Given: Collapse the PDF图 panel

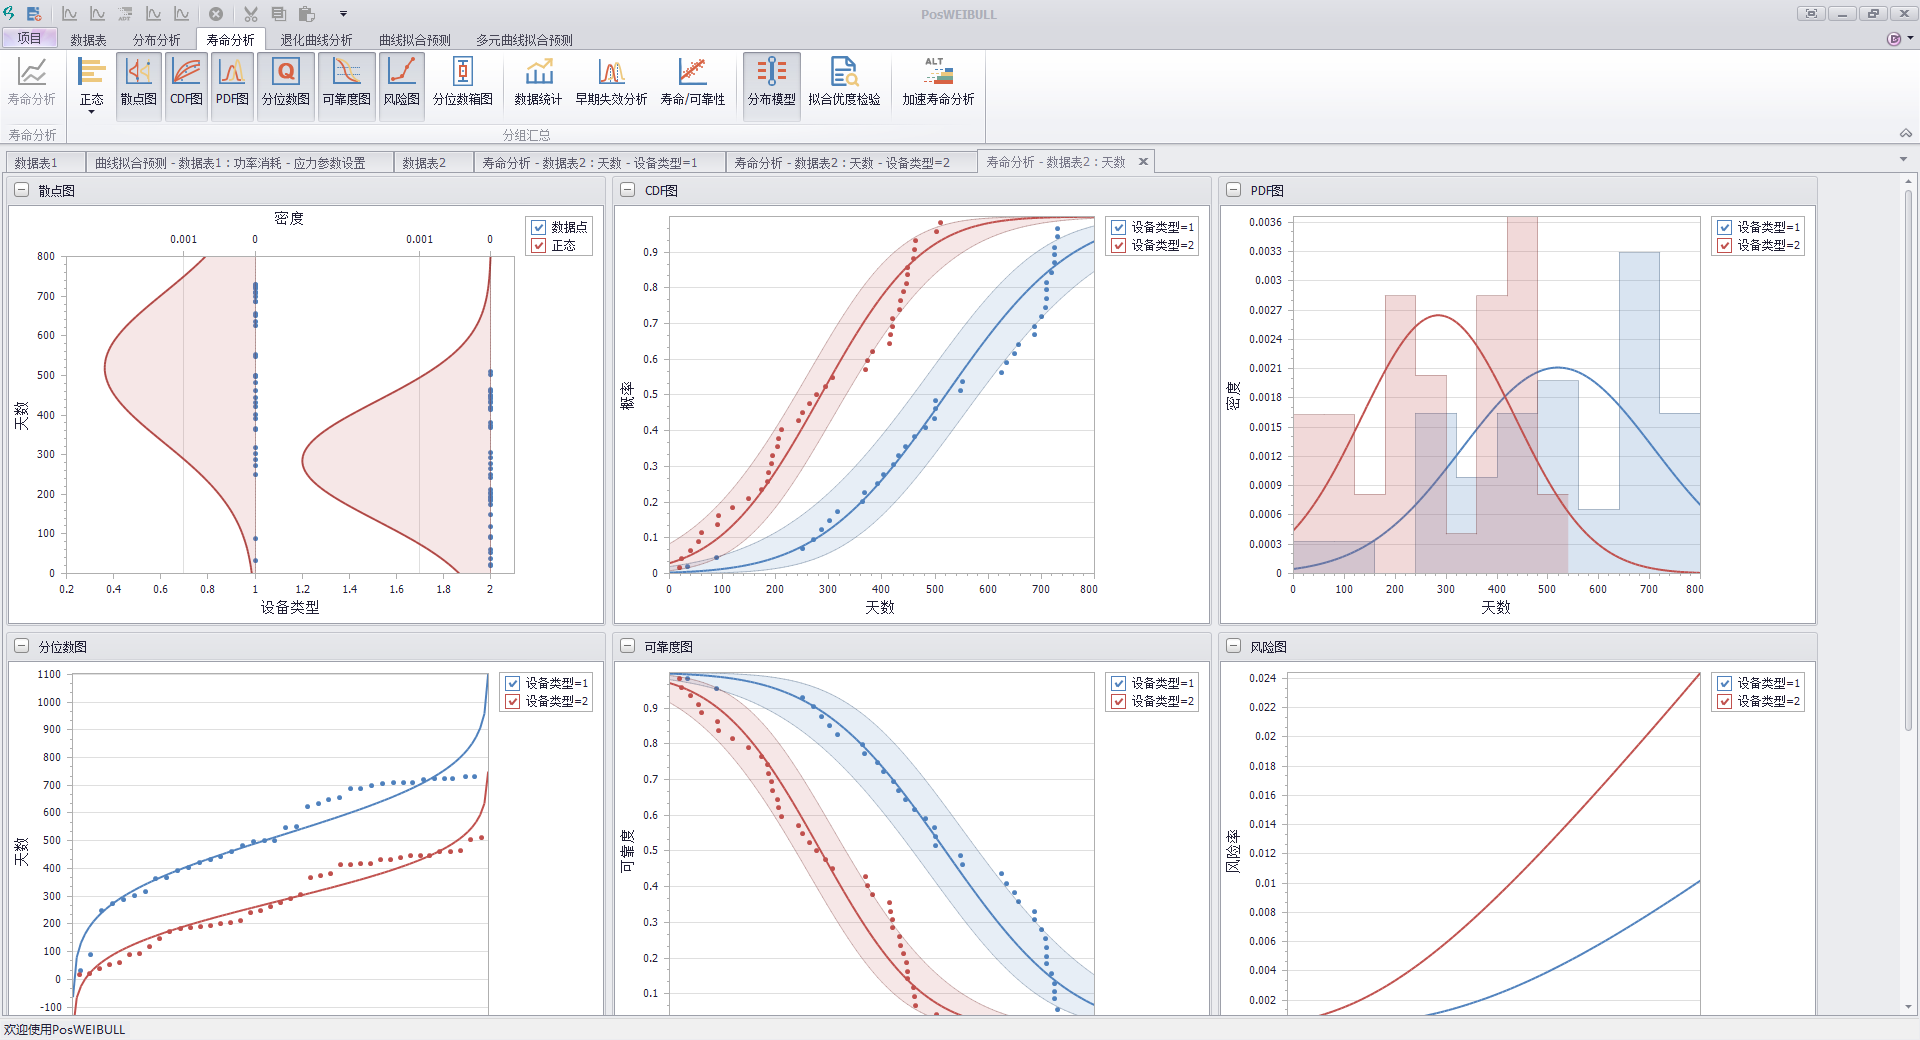Looking at the screenshot, I should point(1233,190).
